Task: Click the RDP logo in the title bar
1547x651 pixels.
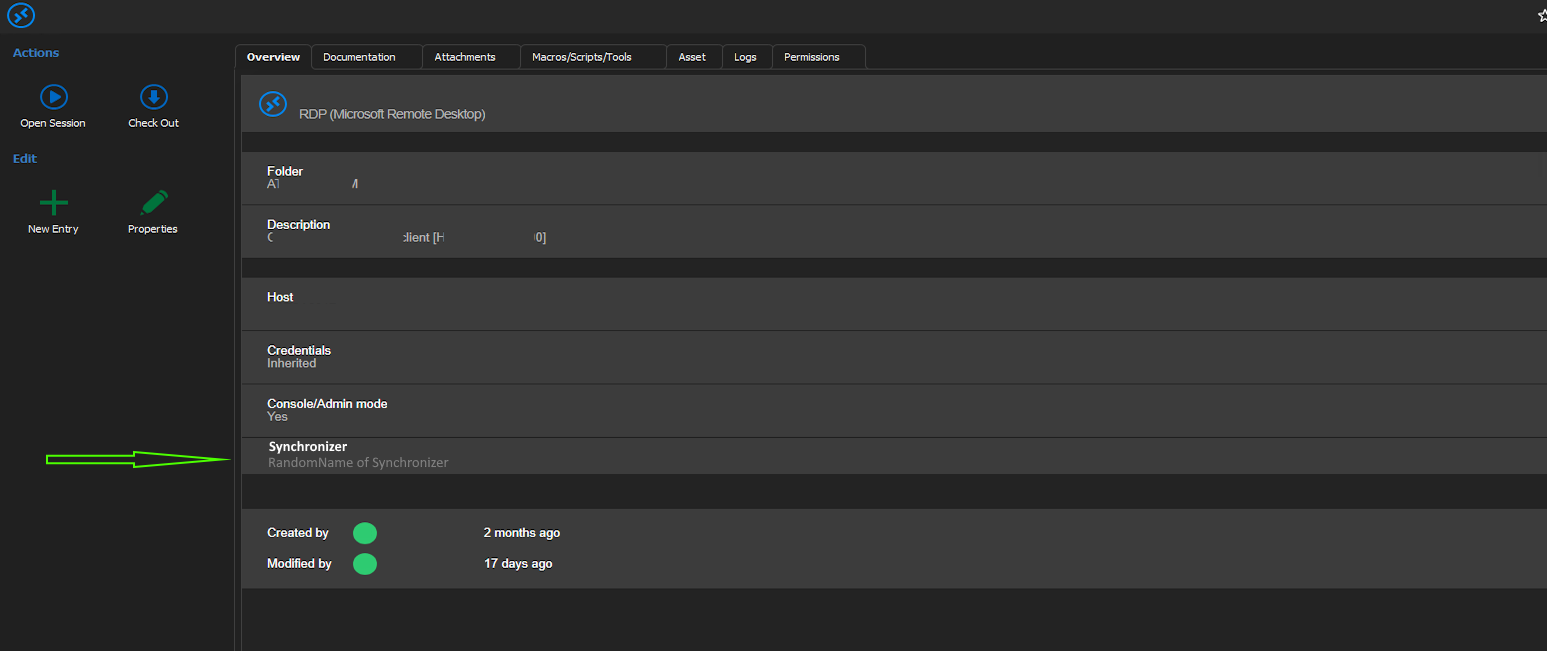Action: (21, 15)
